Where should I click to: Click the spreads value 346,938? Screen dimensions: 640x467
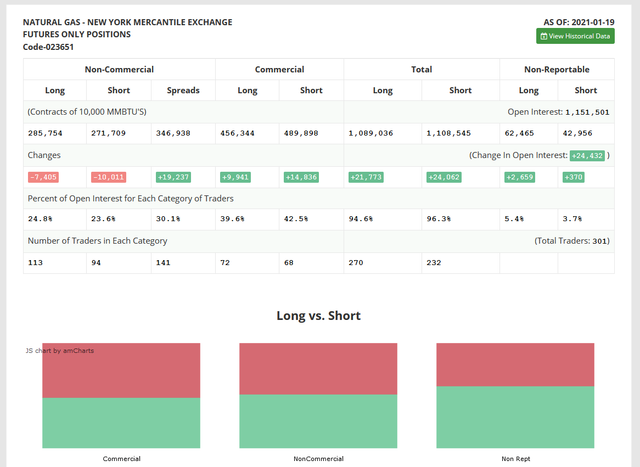click(173, 133)
